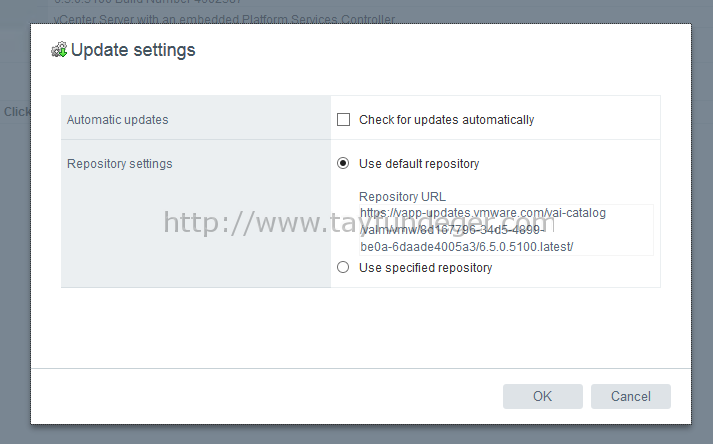Click the Use default repository label text
Viewport: 713px width, 444px height.
click(419, 164)
